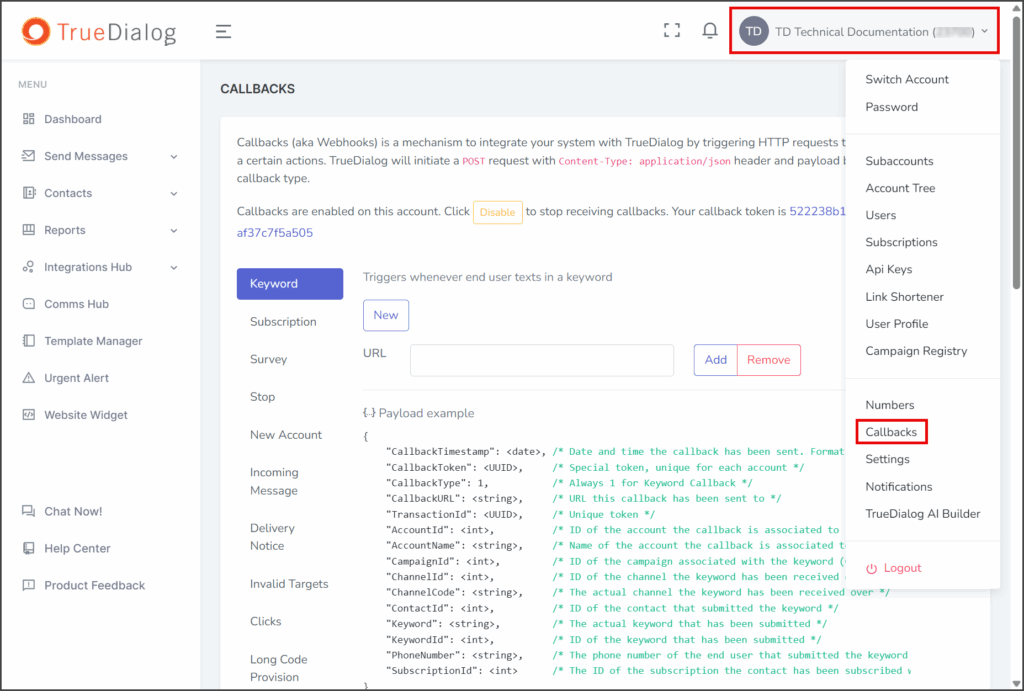Open Notifications in account menu
The height and width of the screenshot is (691, 1024).
tap(899, 487)
